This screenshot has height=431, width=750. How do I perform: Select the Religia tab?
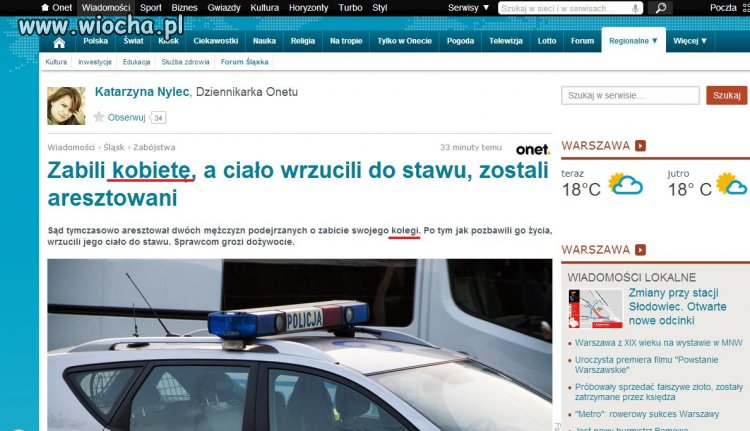[303, 41]
